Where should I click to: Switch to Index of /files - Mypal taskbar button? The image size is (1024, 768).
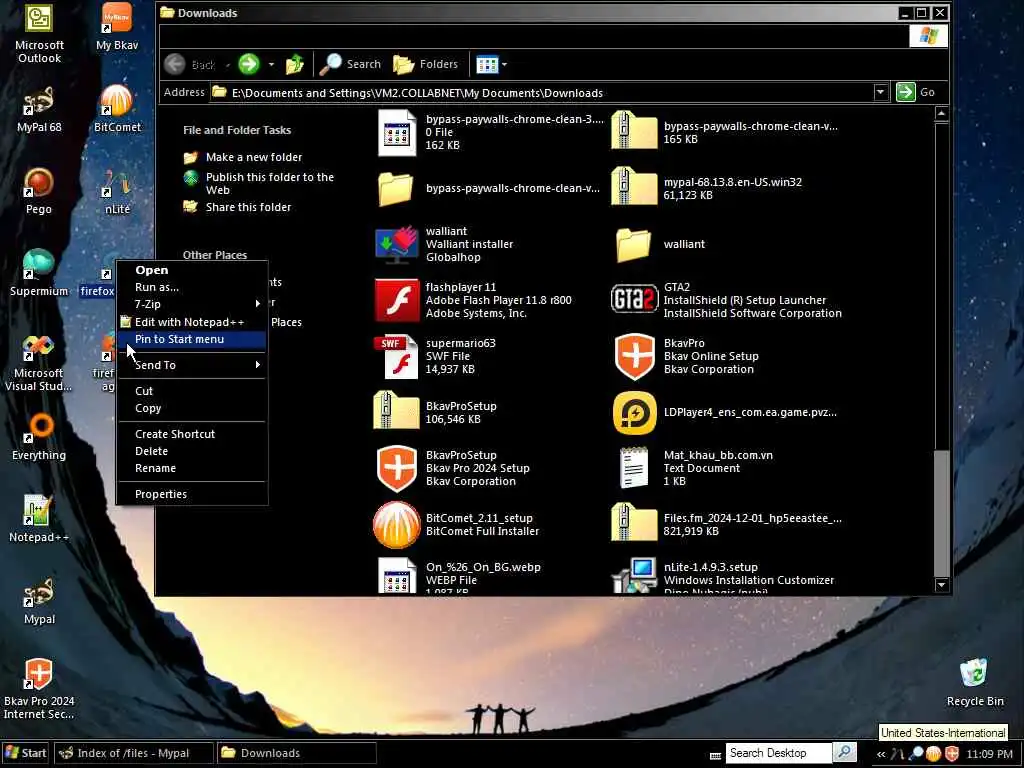(133, 753)
